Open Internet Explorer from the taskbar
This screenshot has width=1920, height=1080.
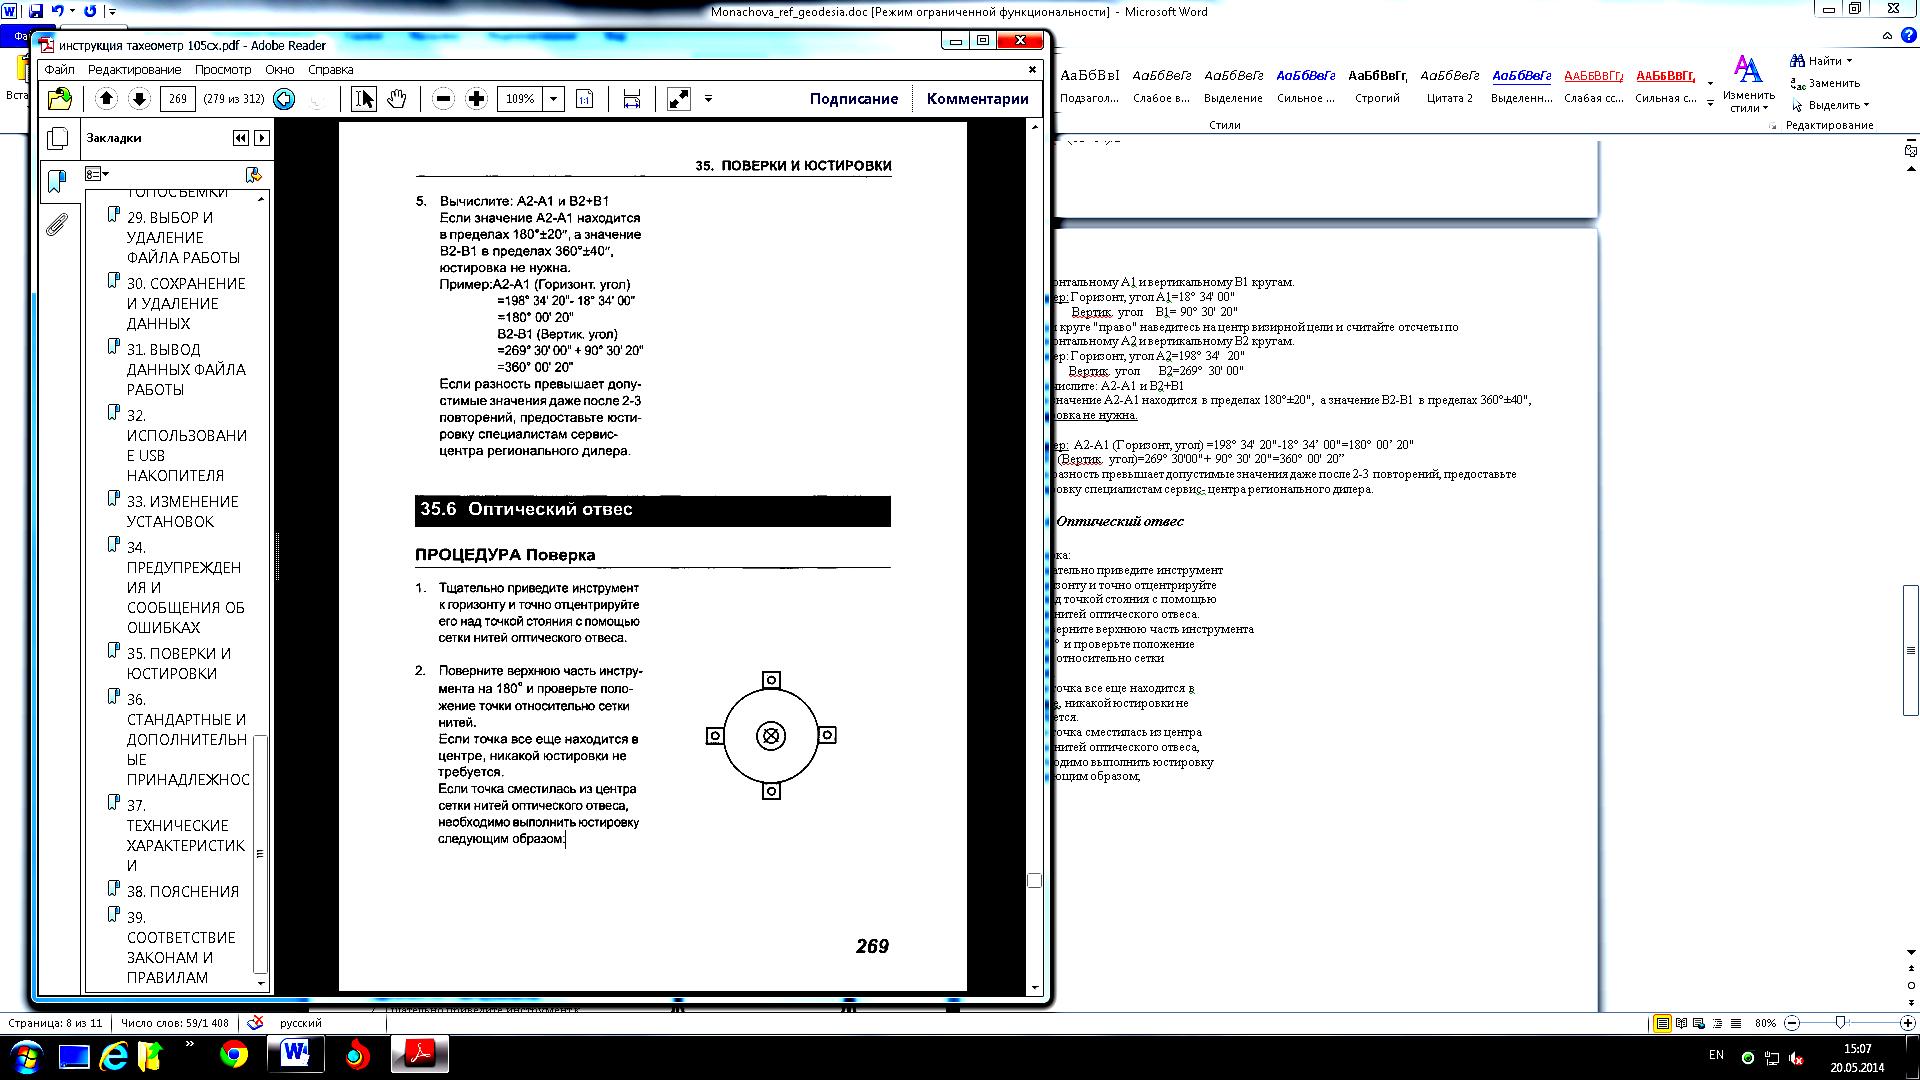pyautogui.click(x=114, y=1055)
